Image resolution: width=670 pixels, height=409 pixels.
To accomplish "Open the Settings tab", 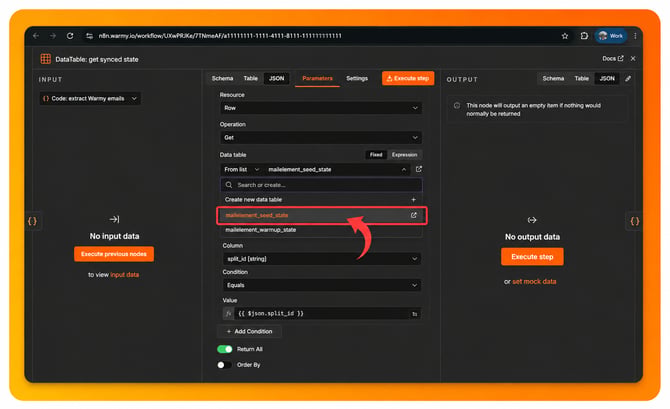I will click(357, 79).
